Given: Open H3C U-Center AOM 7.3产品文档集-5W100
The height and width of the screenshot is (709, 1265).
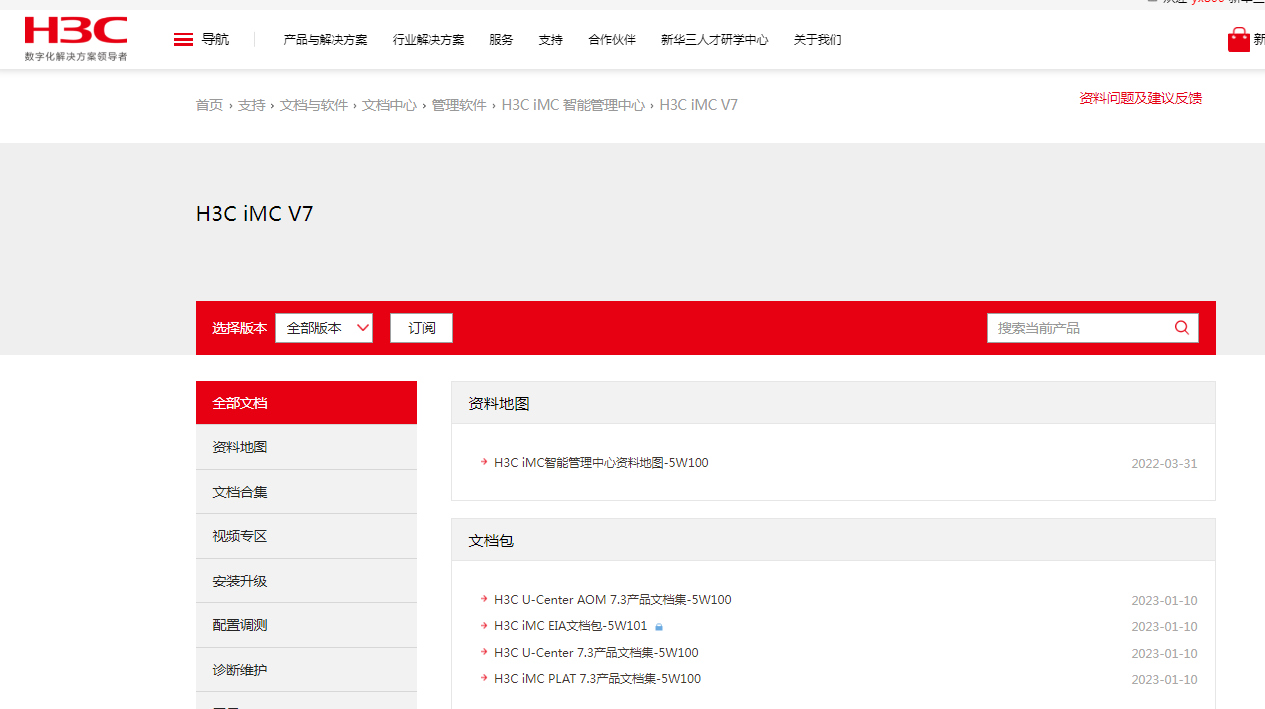Looking at the screenshot, I should [x=612, y=600].
